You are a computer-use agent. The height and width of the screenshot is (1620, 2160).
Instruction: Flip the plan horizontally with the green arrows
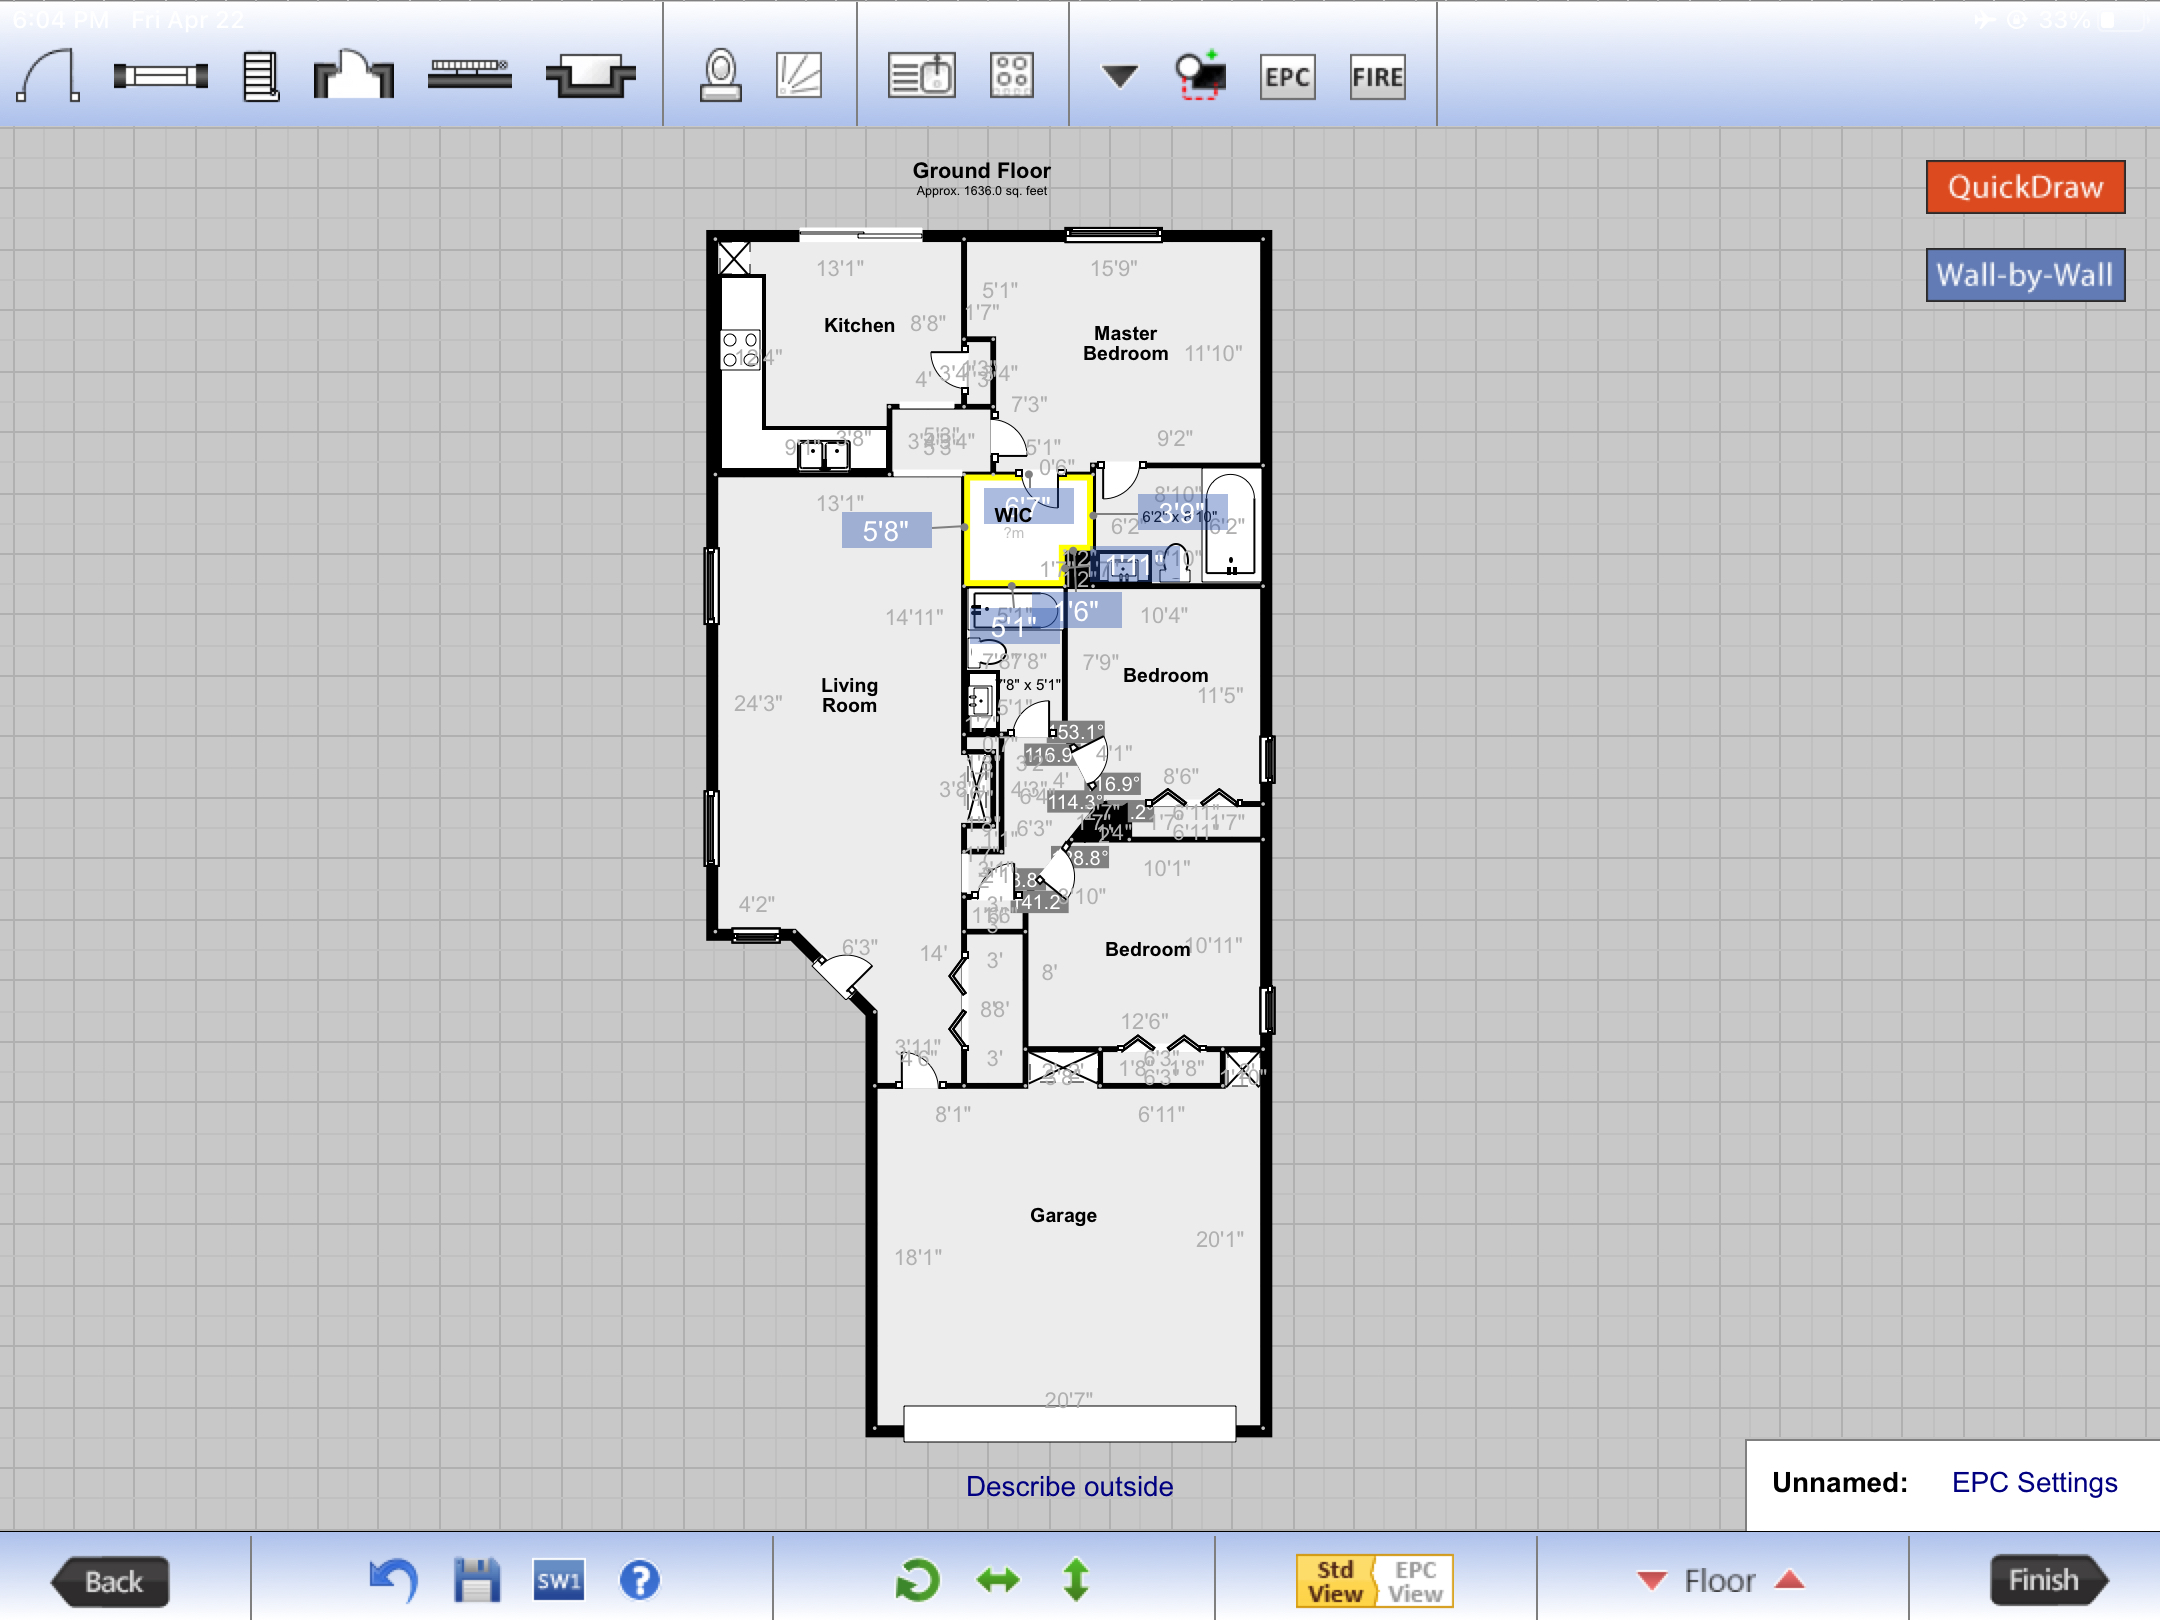(998, 1580)
